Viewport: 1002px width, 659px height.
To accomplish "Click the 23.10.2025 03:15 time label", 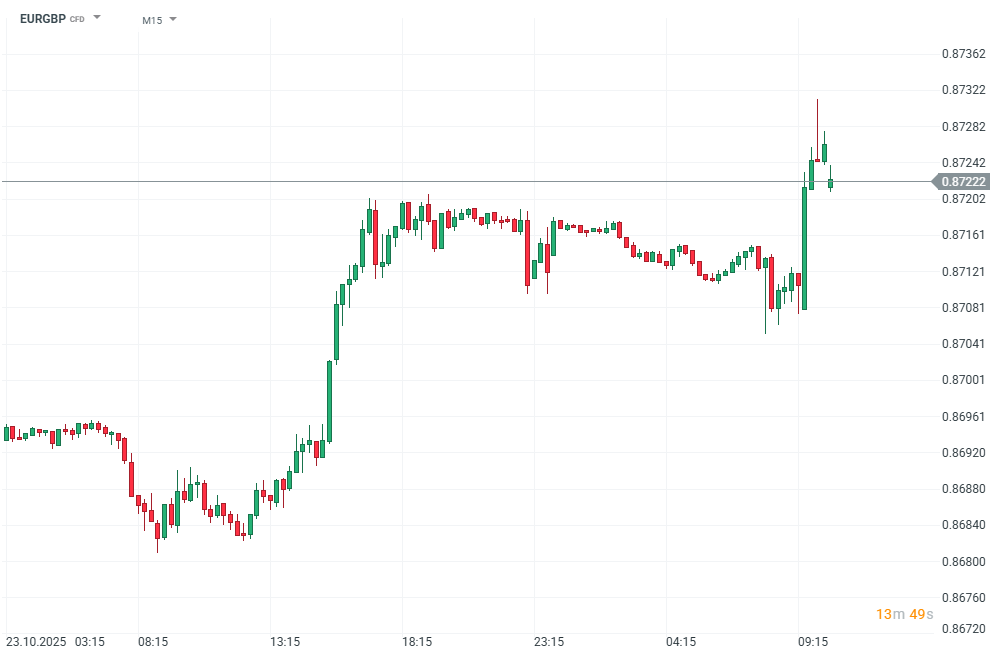I will point(55,641).
